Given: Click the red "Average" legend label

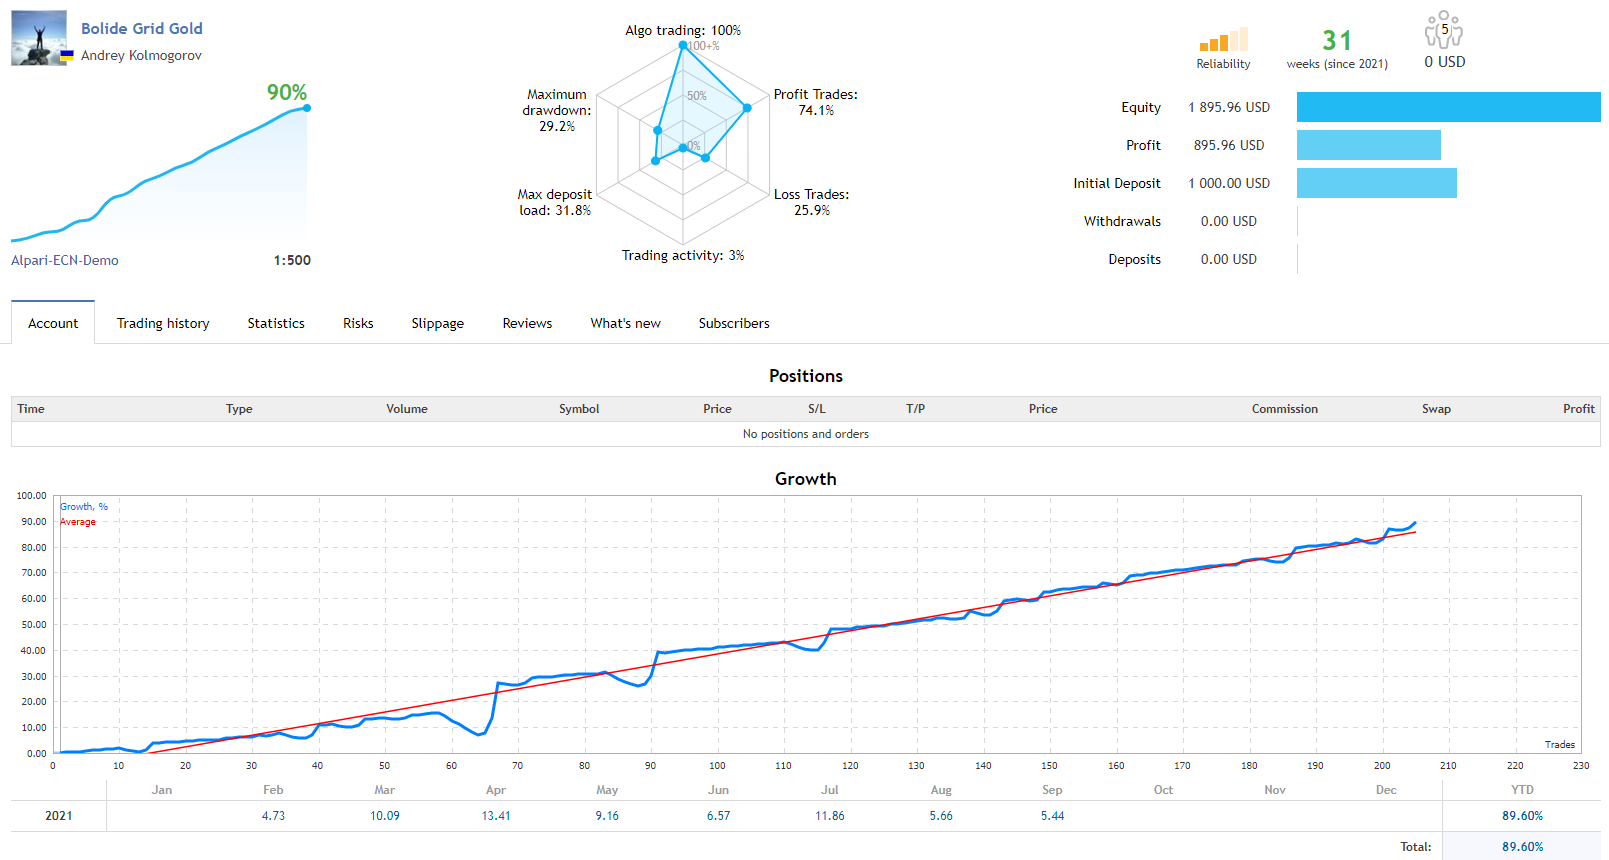Looking at the screenshot, I should coord(78,522).
